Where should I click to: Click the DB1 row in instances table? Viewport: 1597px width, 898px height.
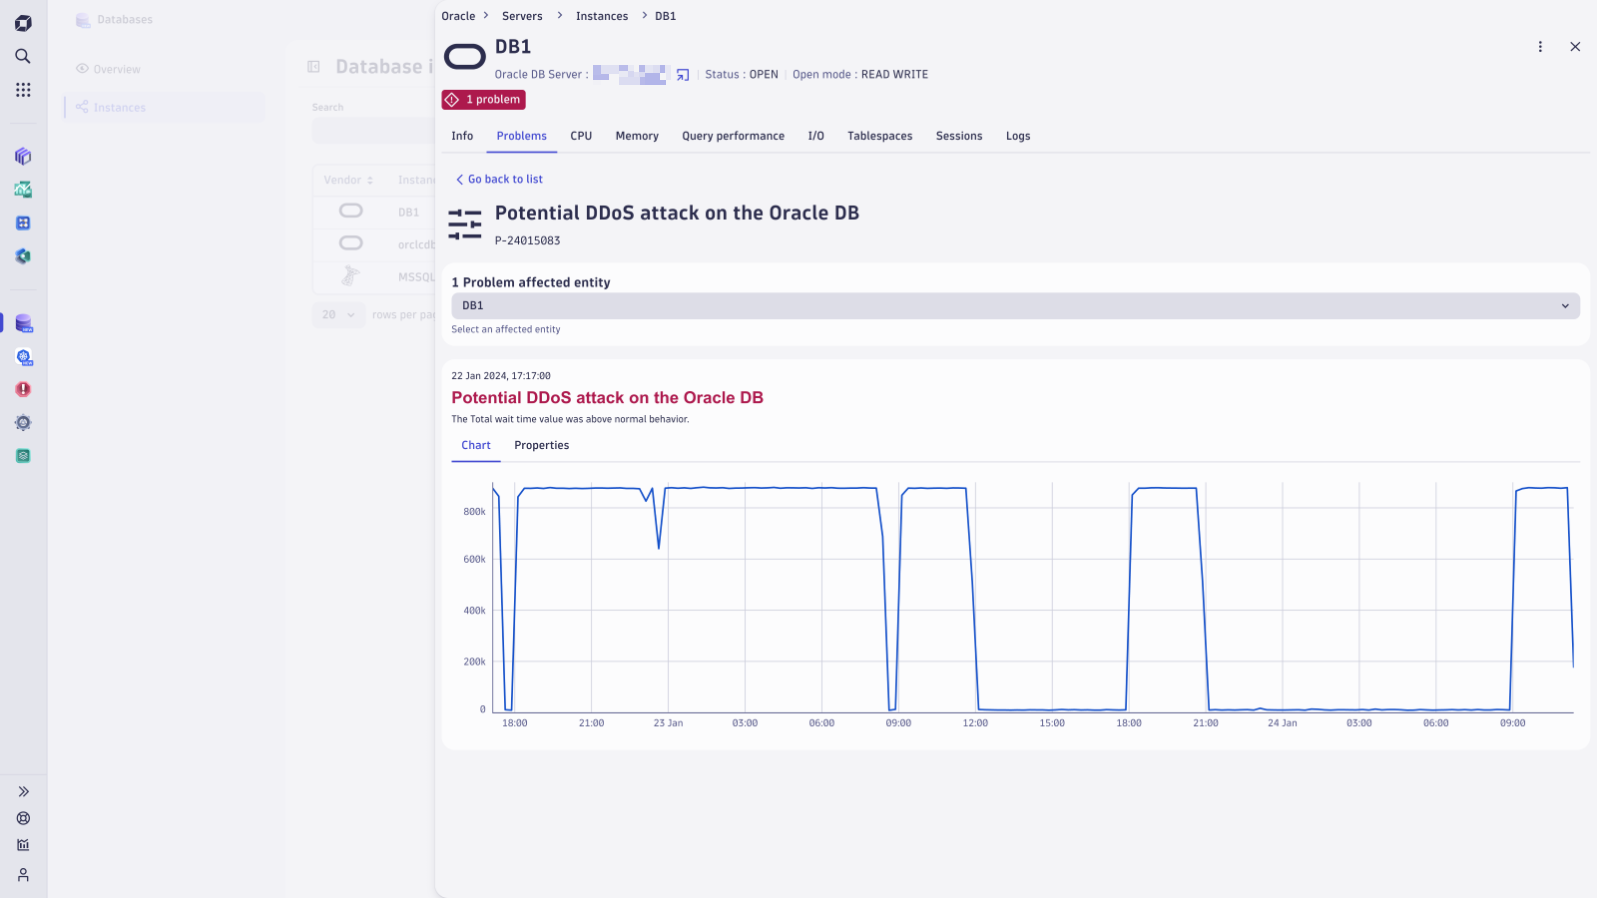pyautogui.click(x=374, y=212)
